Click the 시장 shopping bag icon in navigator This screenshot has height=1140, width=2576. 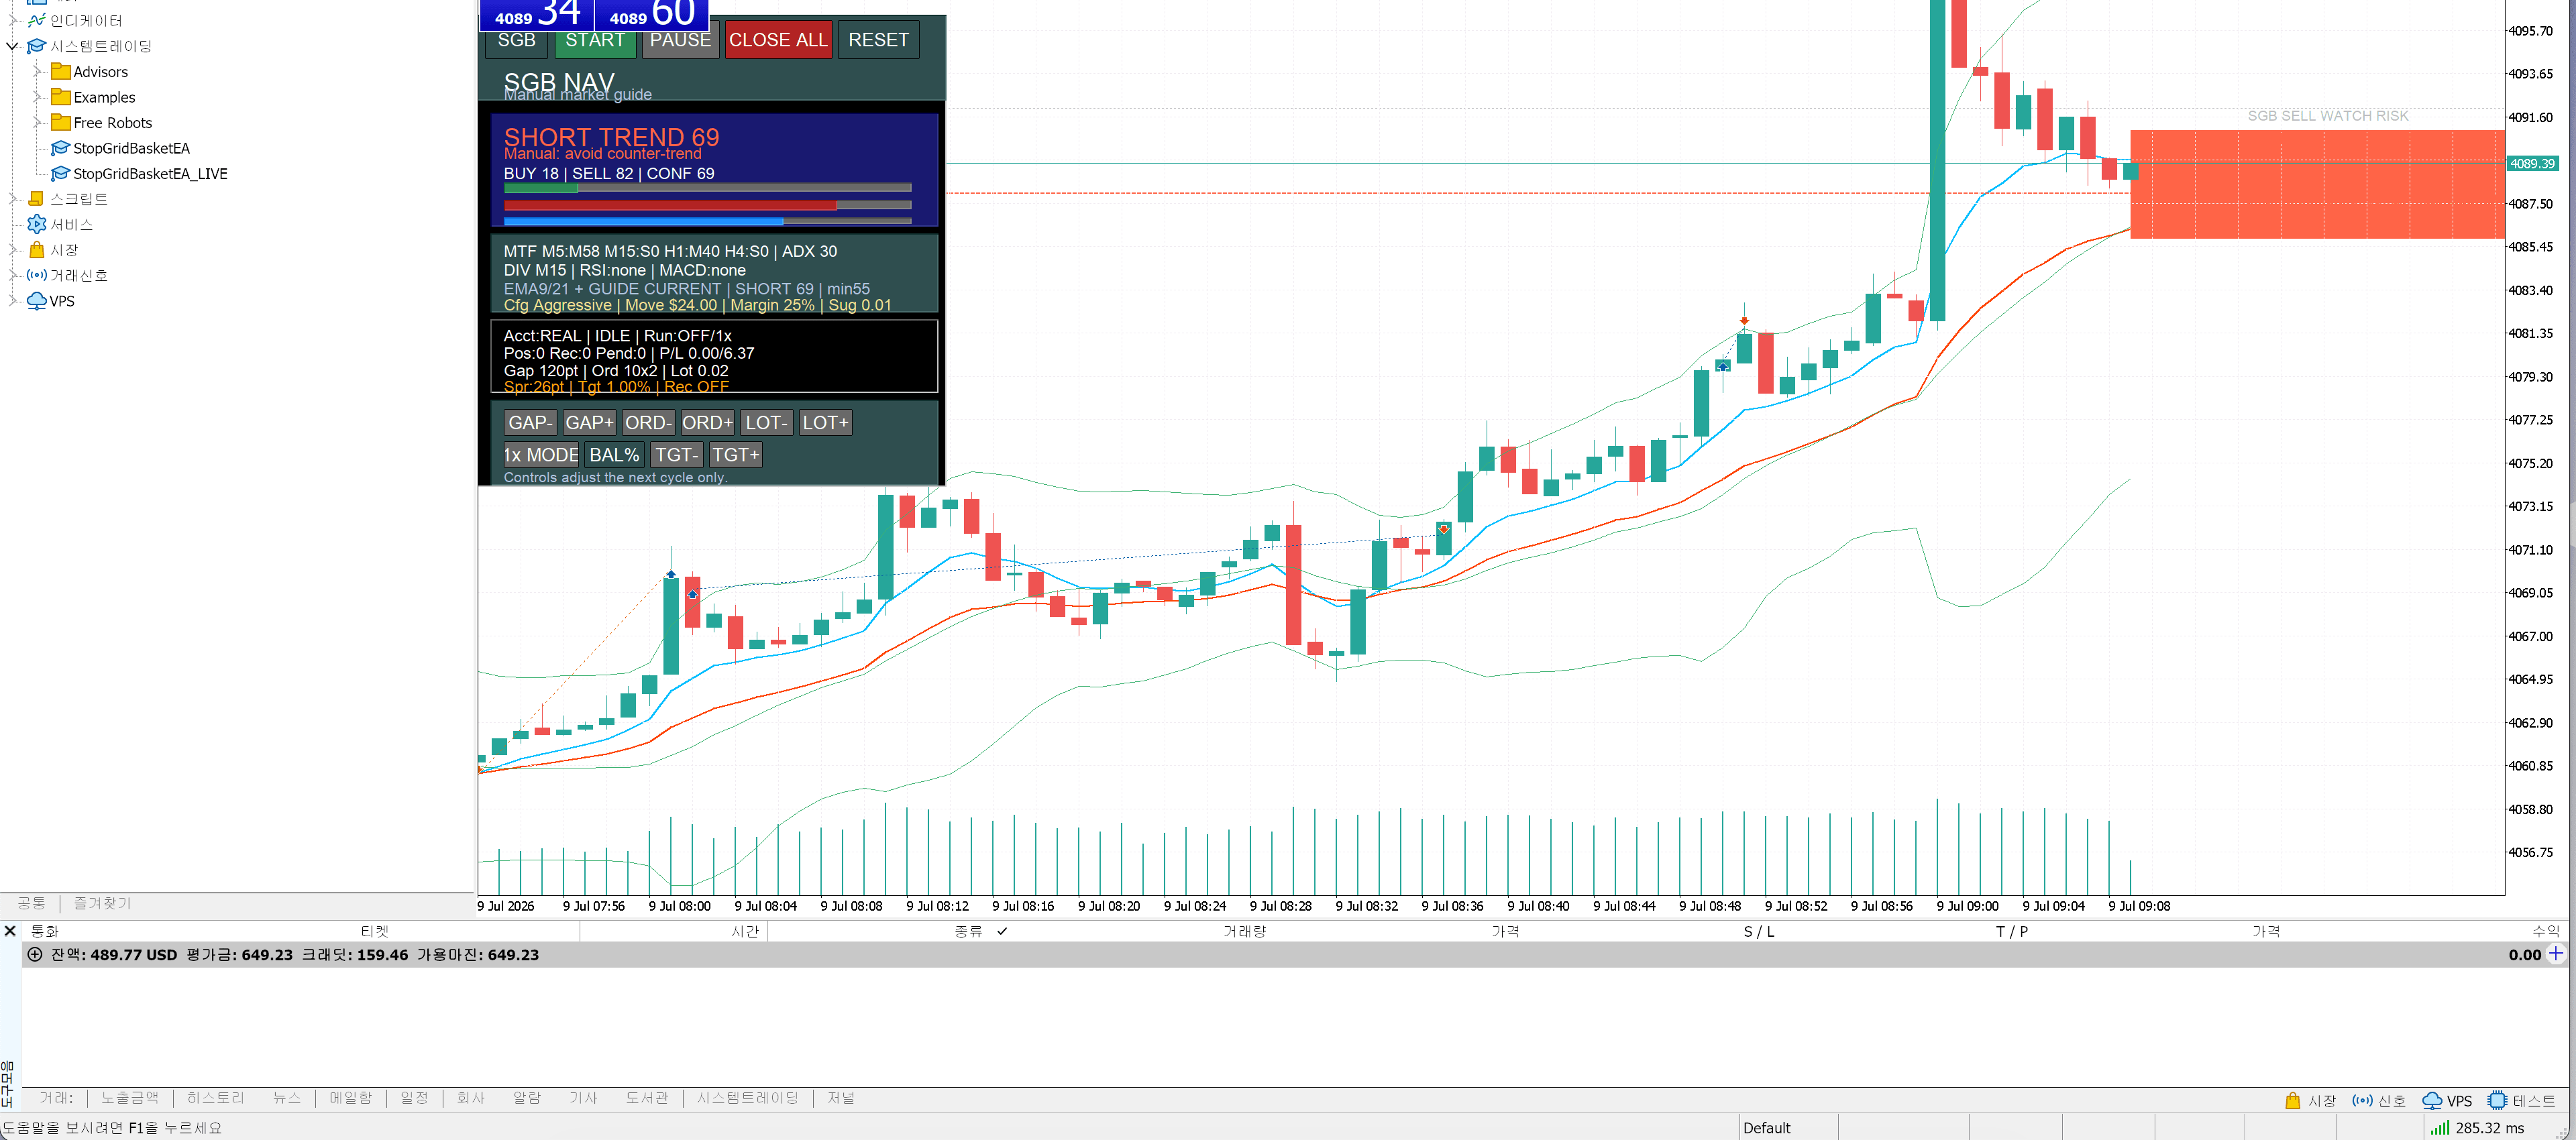37,249
